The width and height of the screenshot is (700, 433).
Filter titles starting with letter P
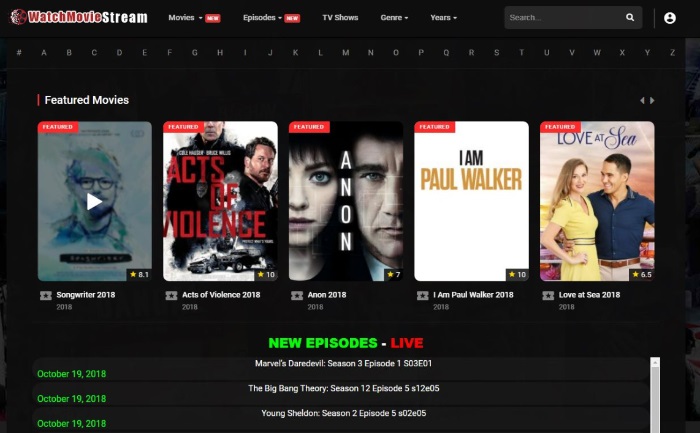[421, 53]
